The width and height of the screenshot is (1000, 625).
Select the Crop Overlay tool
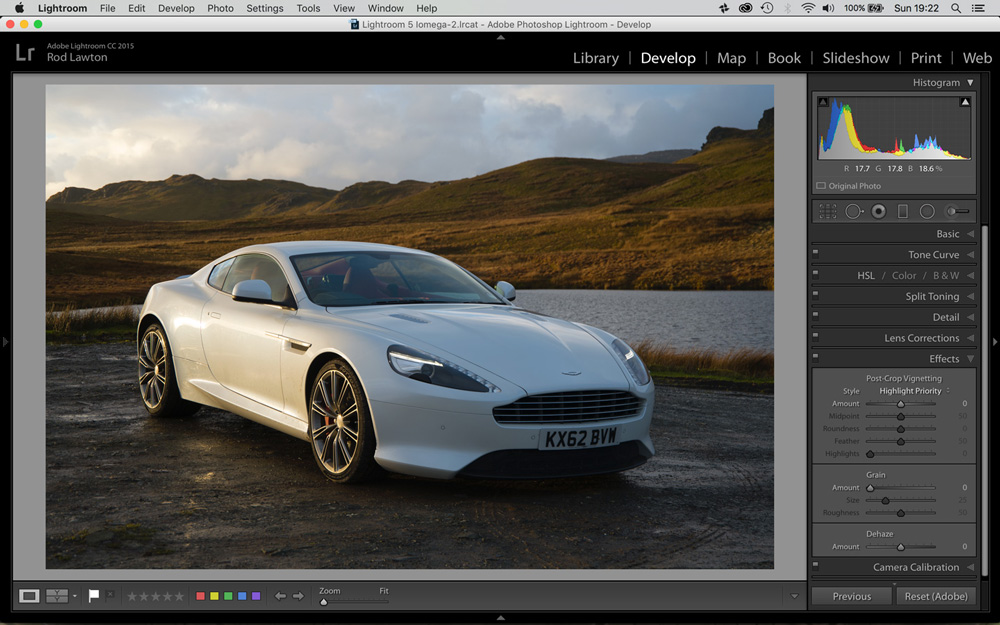828,211
